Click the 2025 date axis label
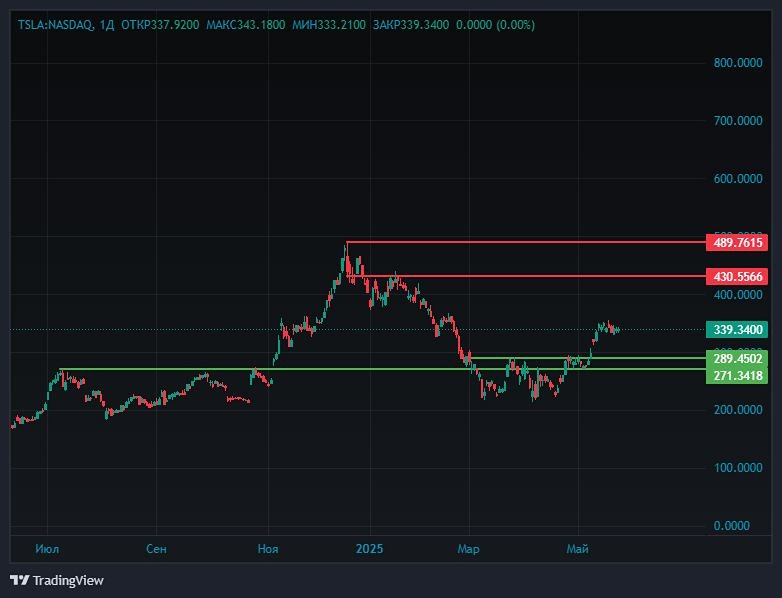The height and width of the screenshot is (598, 782). pos(370,549)
